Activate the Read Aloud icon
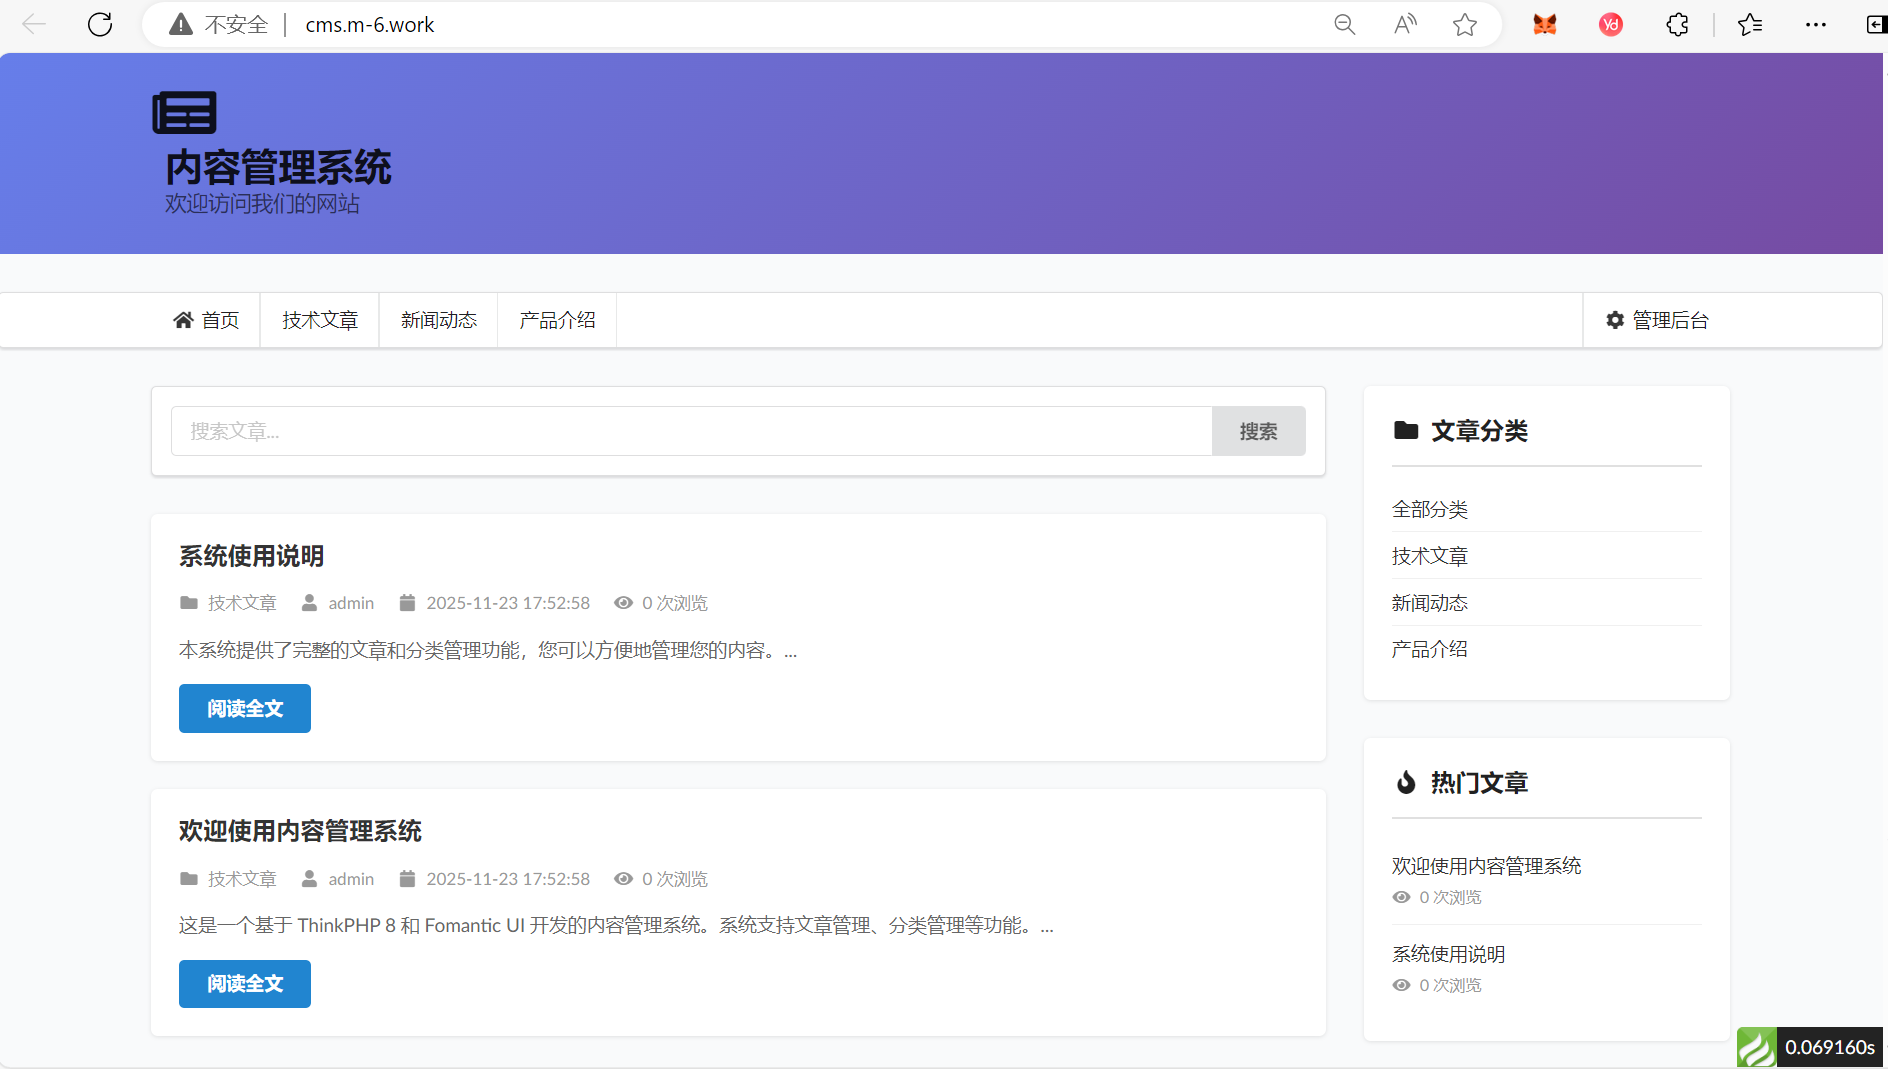The width and height of the screenshot is (1888, 1069). pyautogui.click(x=1405, y=24)
